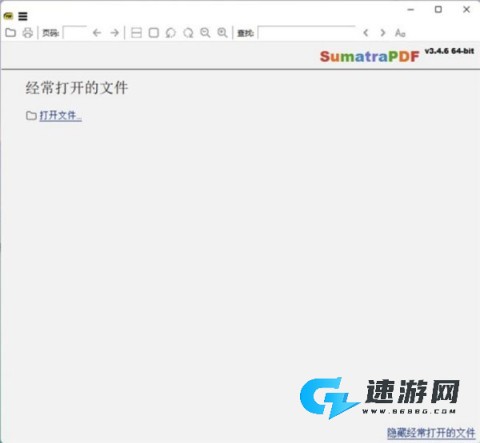The image size is (480, 443).
Task: Open the hamburger menu icon
Action: click(x=23, y=16)
